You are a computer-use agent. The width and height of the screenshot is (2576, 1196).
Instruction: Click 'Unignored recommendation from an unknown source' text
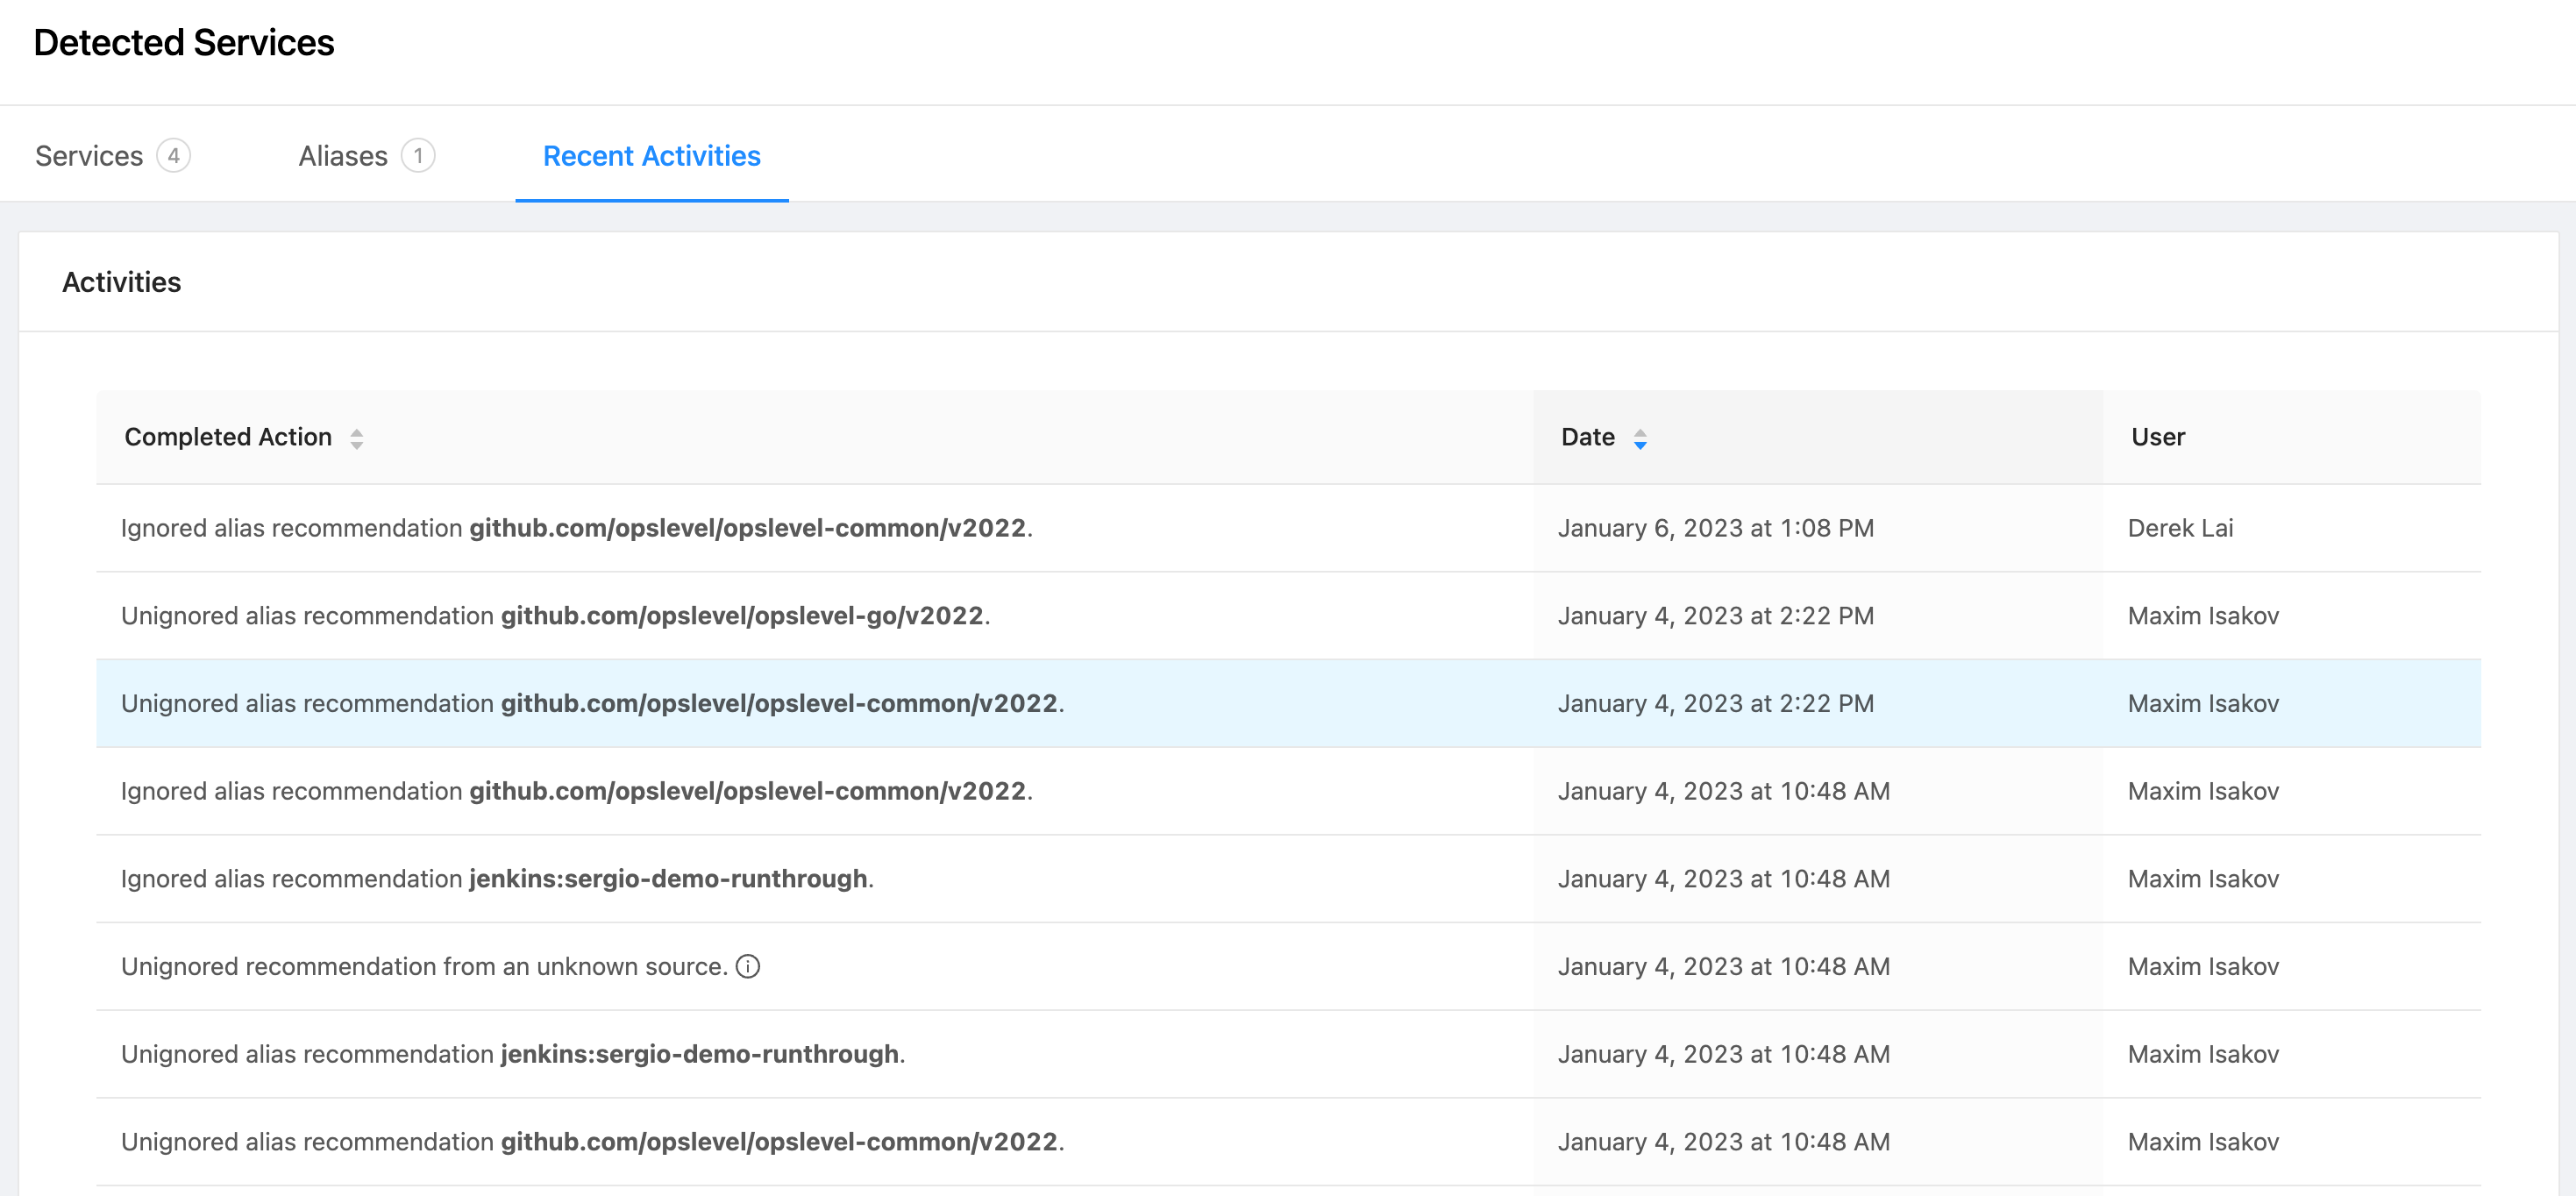click(424, 966)
